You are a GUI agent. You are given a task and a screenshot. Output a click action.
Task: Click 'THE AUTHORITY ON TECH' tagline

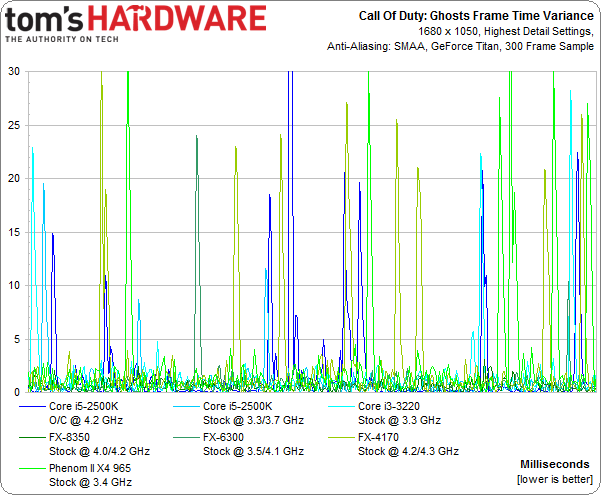point(62,39)
